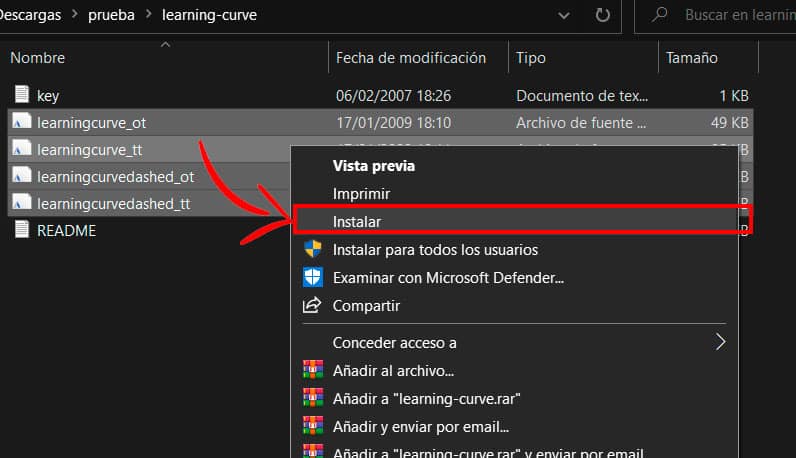Click WinRAR icon beside Añadir al archivo
796x458 pixels.
pos(312,370)
